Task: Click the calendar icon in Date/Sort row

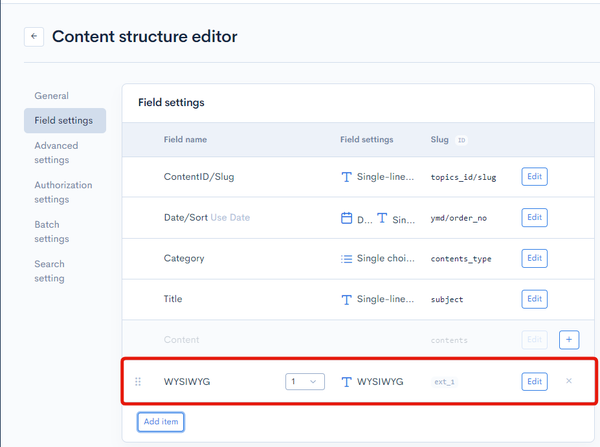Action: click(x=346, y=218)
